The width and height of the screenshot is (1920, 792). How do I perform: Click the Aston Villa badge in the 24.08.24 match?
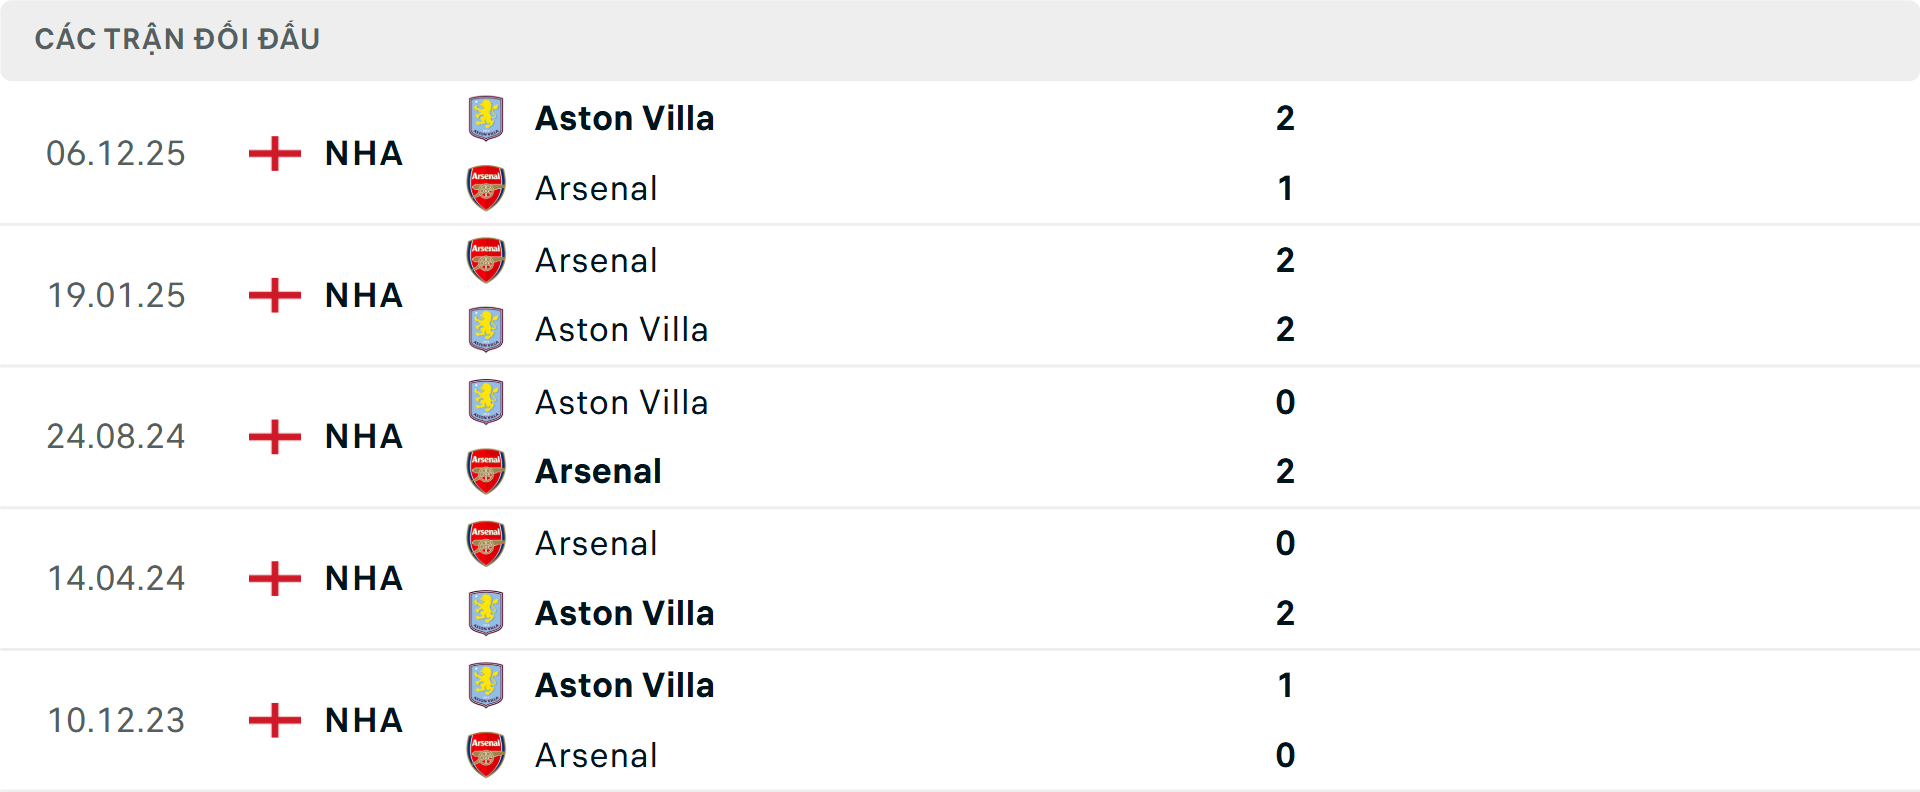487,402
